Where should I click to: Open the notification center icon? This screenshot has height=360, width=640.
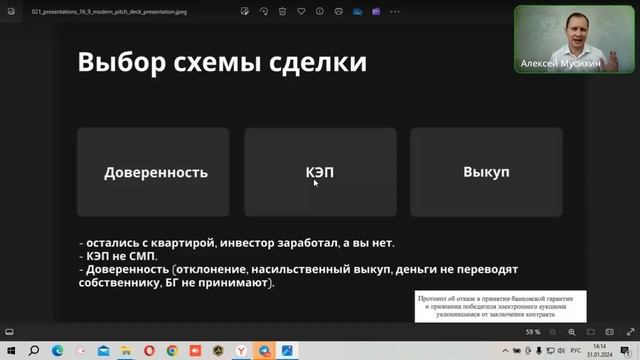click(x=625, y=351)
